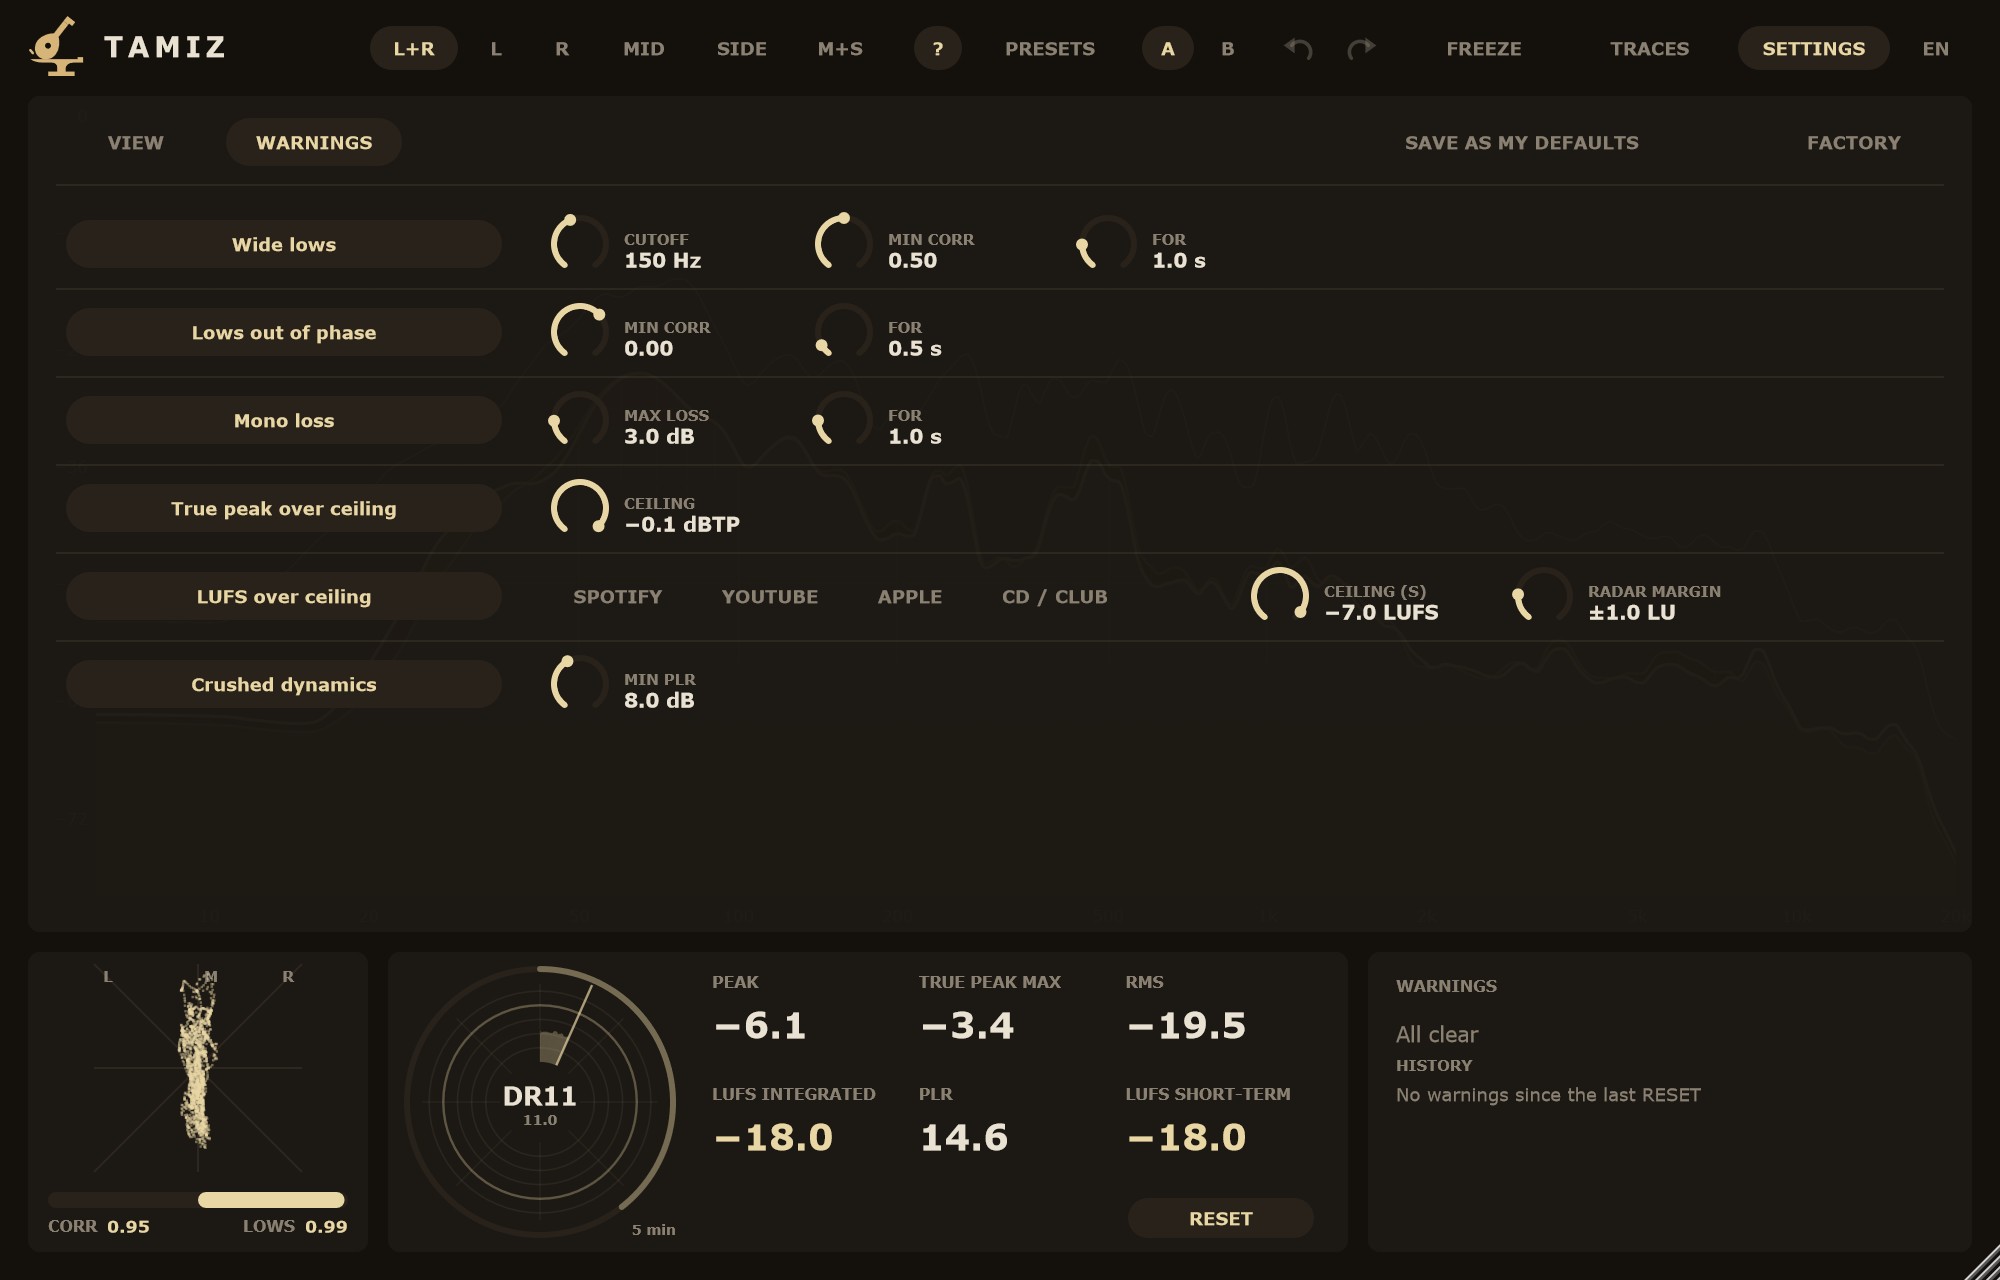The image size is (2000, 1280).
Task: Toggle TRACES display
Action: [1650, 48]
